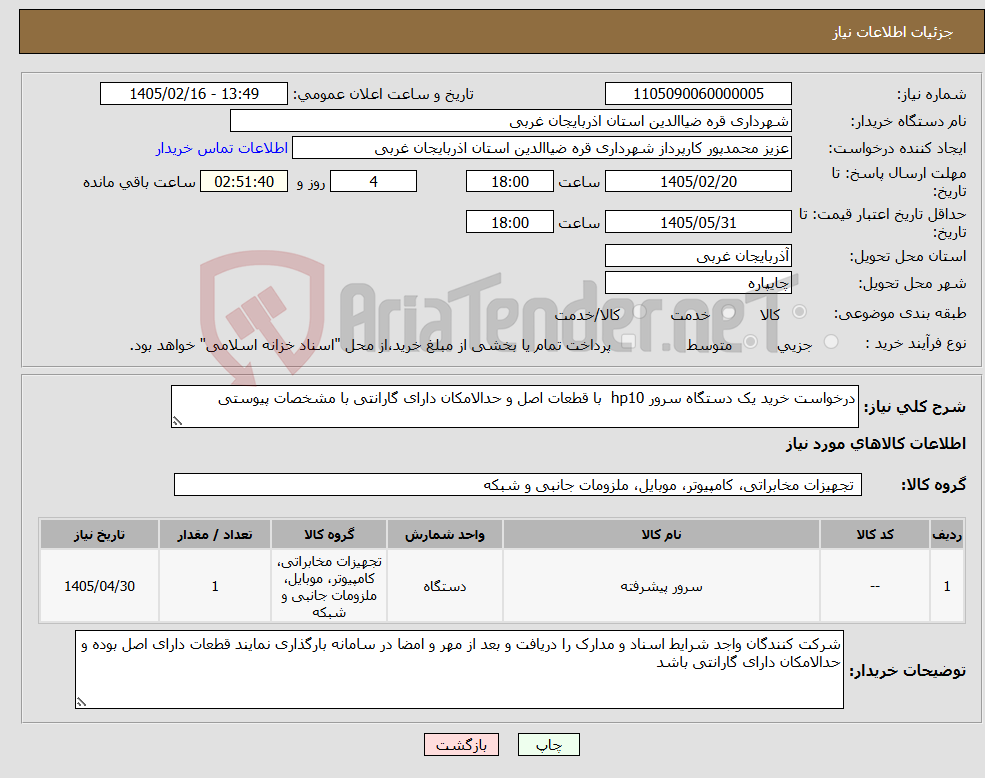Select the کالا radio button

(x=800, y=312)
